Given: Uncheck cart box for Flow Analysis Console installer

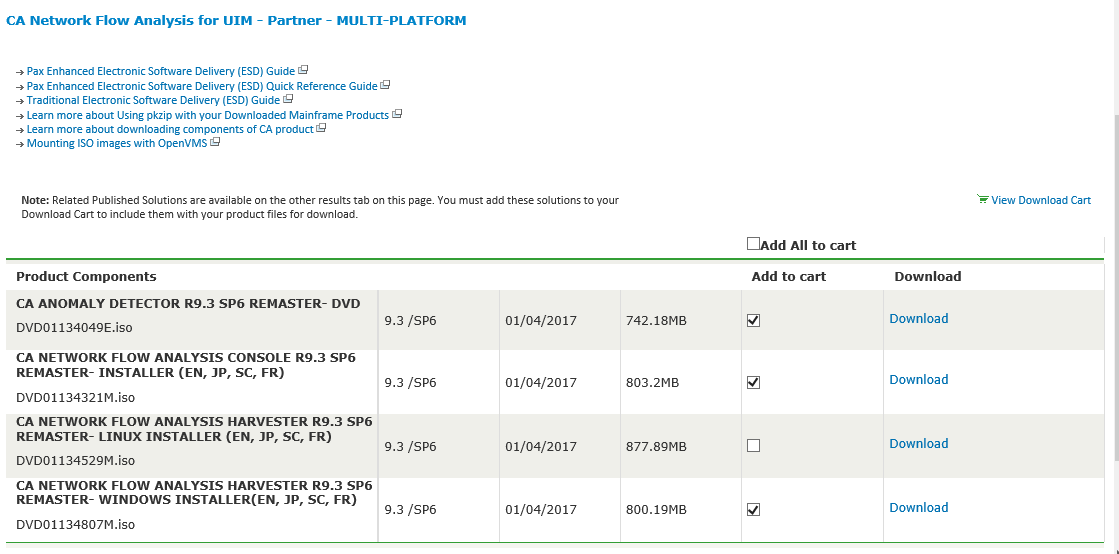Looking at the screenshot, I should click(x=753, y=382).
